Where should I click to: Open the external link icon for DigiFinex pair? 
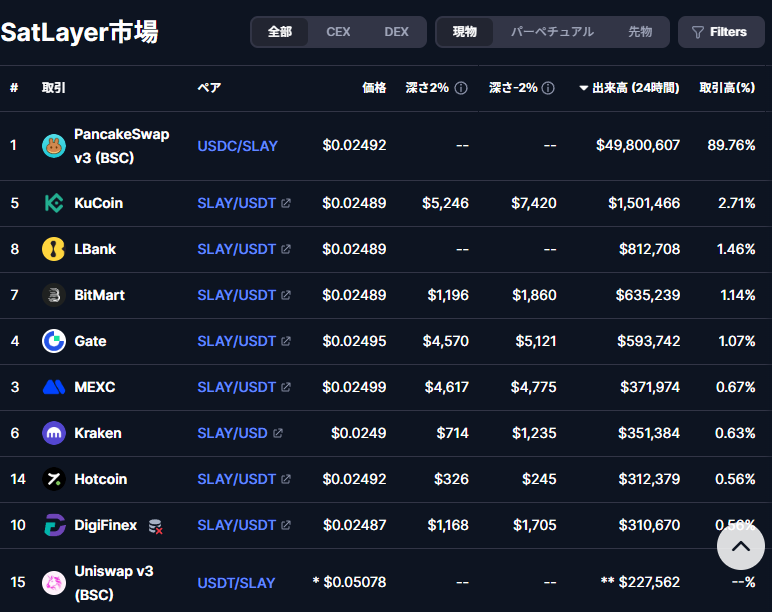click(286, 525)
